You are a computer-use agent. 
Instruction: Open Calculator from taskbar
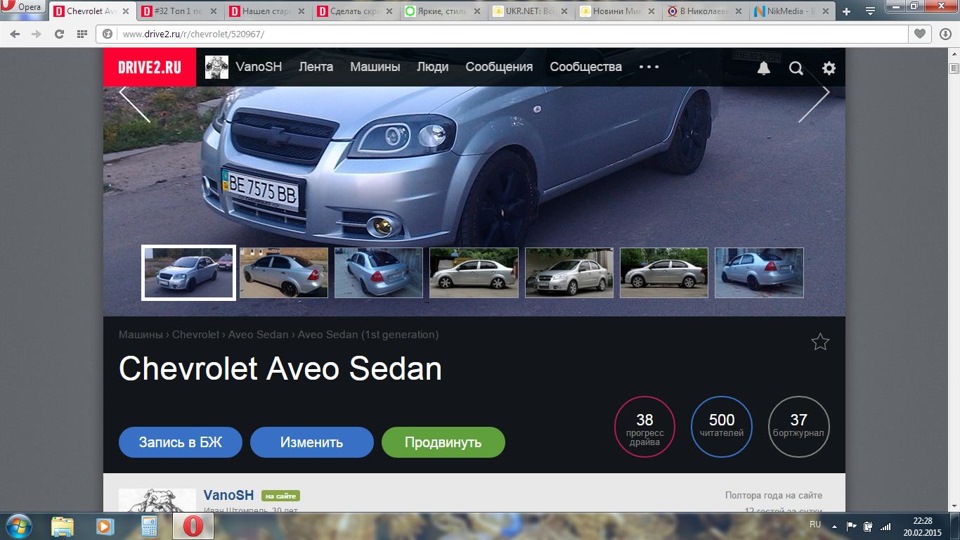pyautogui.click(x=149, y=526)
